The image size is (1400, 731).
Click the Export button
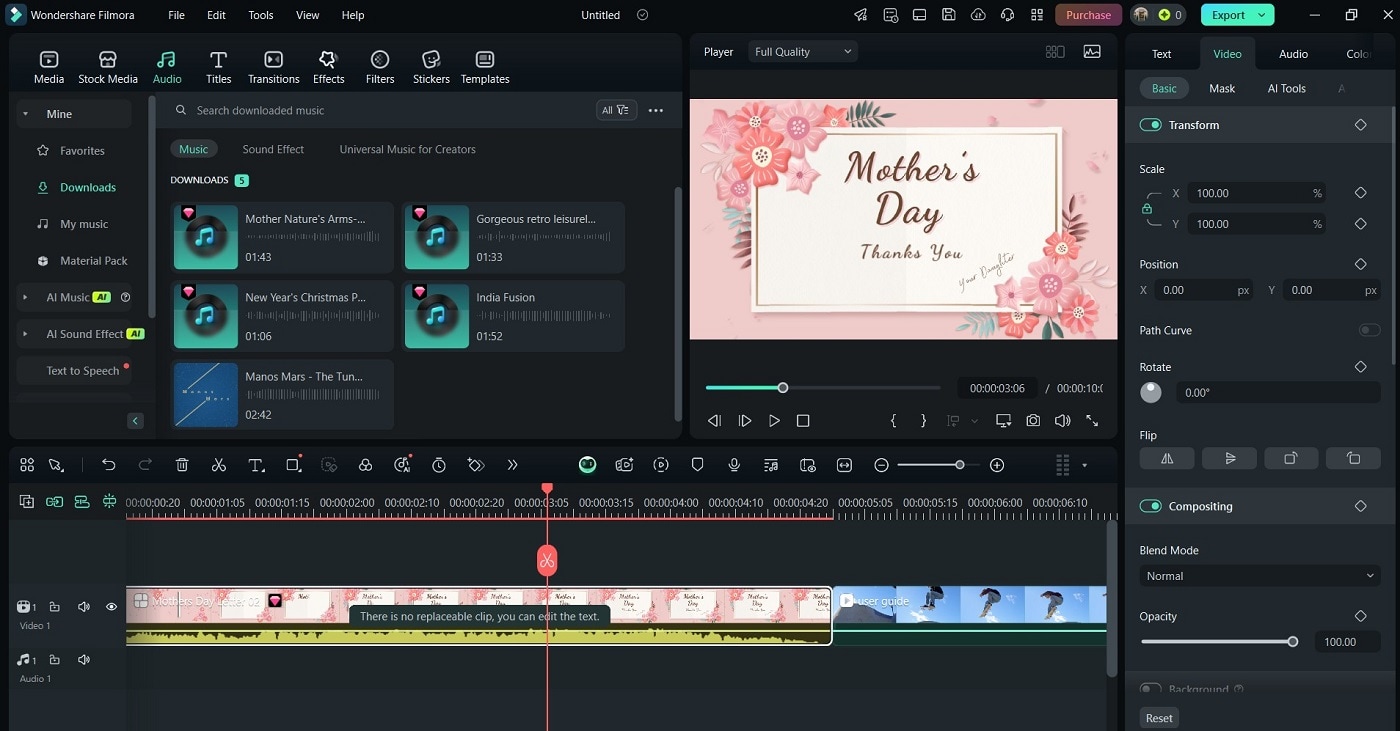point(1228,15)
